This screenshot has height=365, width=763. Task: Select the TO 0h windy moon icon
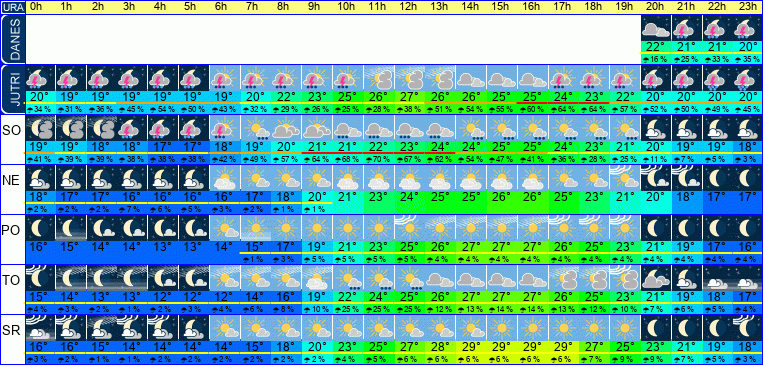click(40, 278)
